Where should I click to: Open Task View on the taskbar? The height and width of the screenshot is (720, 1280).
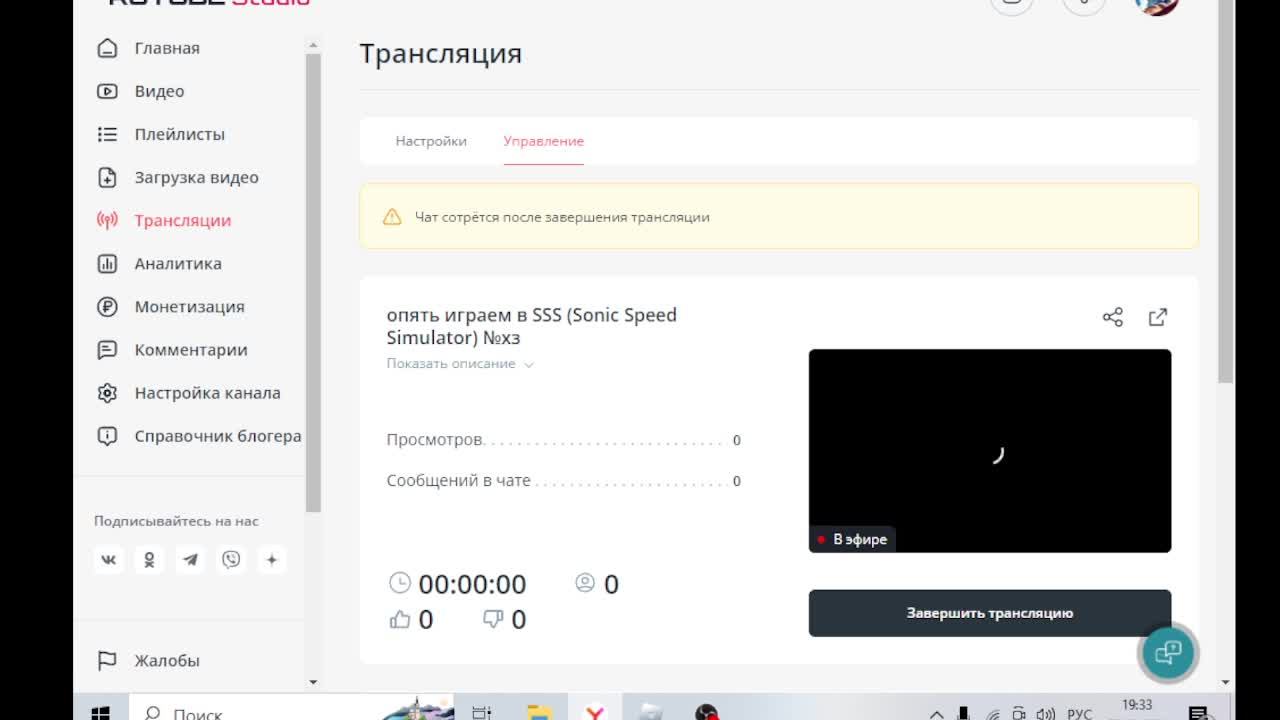click(482, 712)
